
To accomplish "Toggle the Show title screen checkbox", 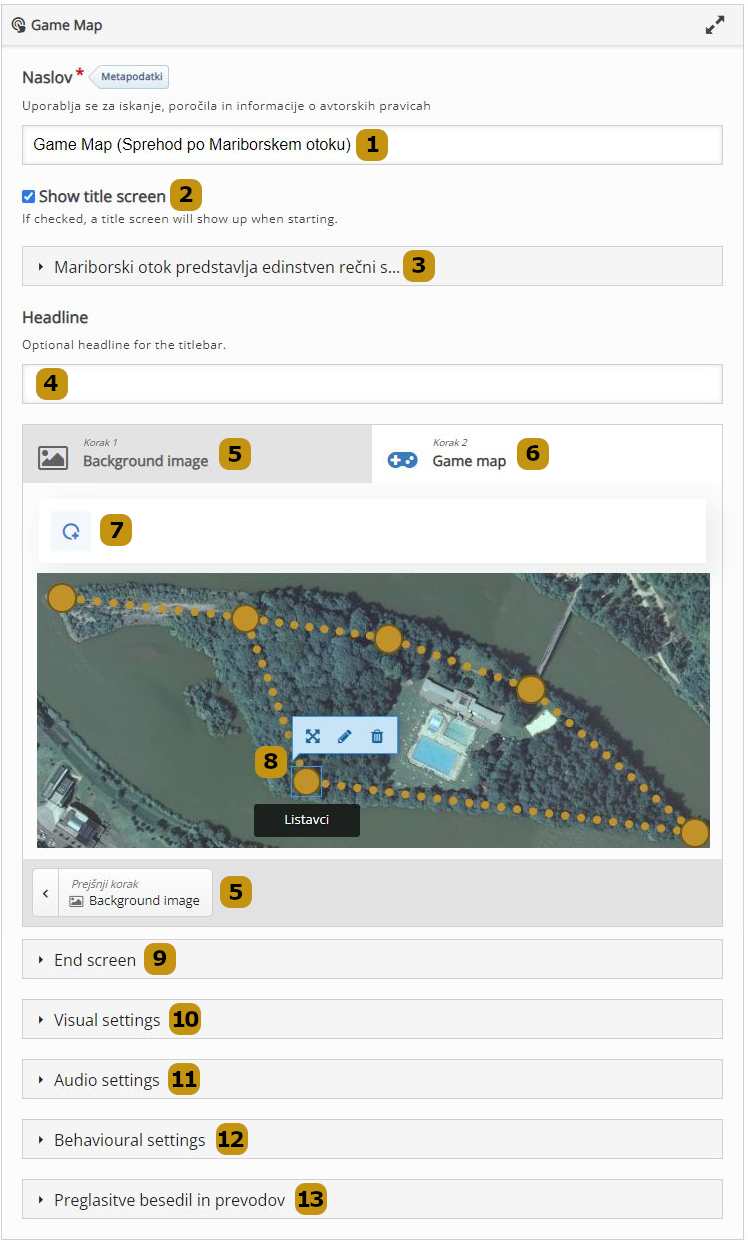I will pos(29,196).
